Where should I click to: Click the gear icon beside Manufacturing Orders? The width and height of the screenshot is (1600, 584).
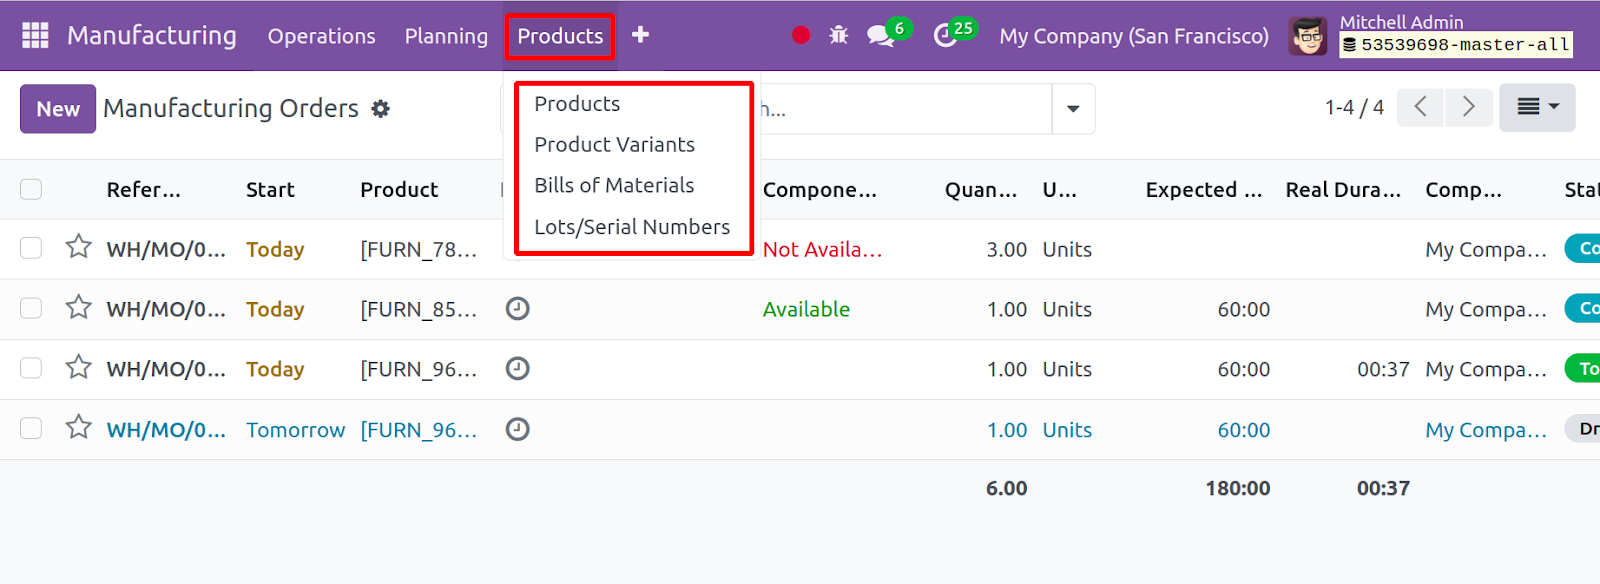pos(380,109)
